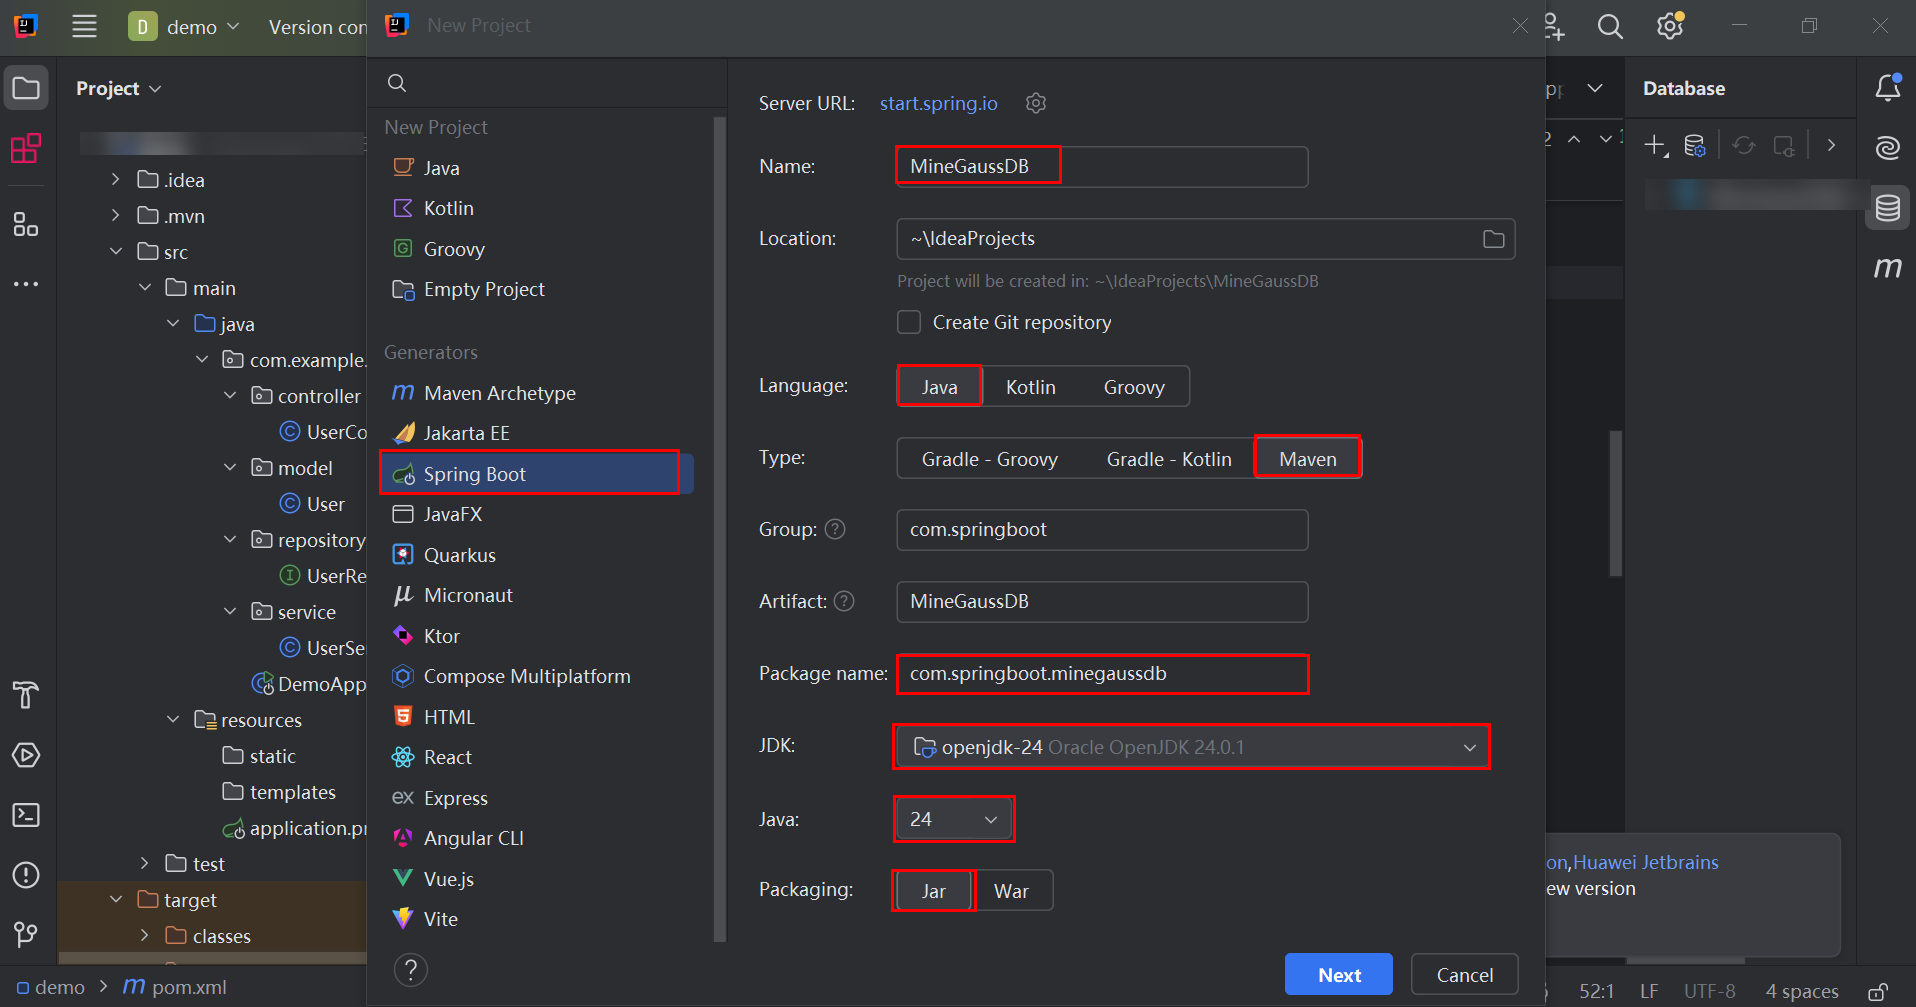Open the Project view dropdown header
Screen dimensions: 1916x1007
point(119,88)
